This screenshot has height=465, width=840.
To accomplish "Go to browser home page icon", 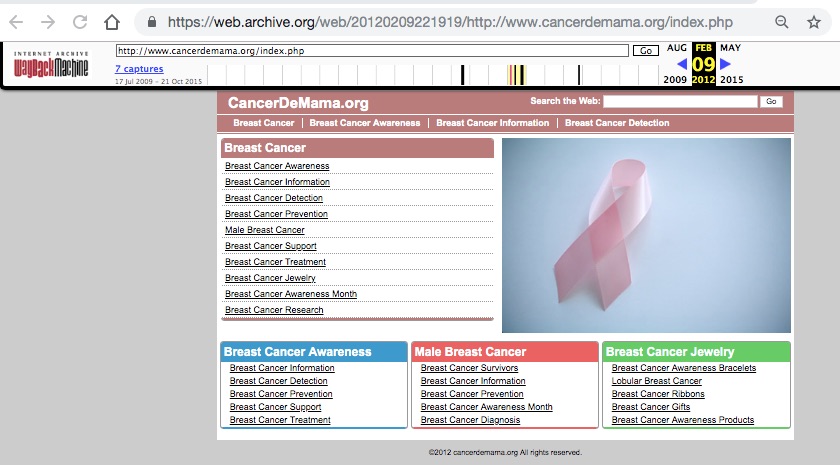I will tap(113, 21).
